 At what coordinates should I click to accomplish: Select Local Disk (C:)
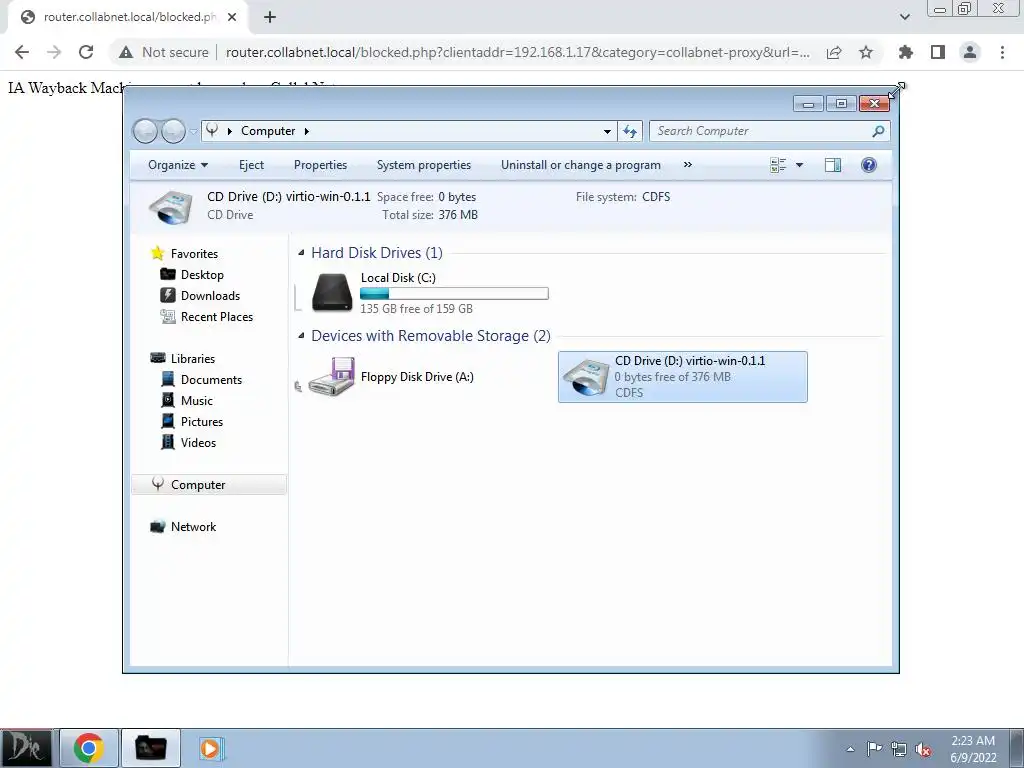(x=429, y=293)
